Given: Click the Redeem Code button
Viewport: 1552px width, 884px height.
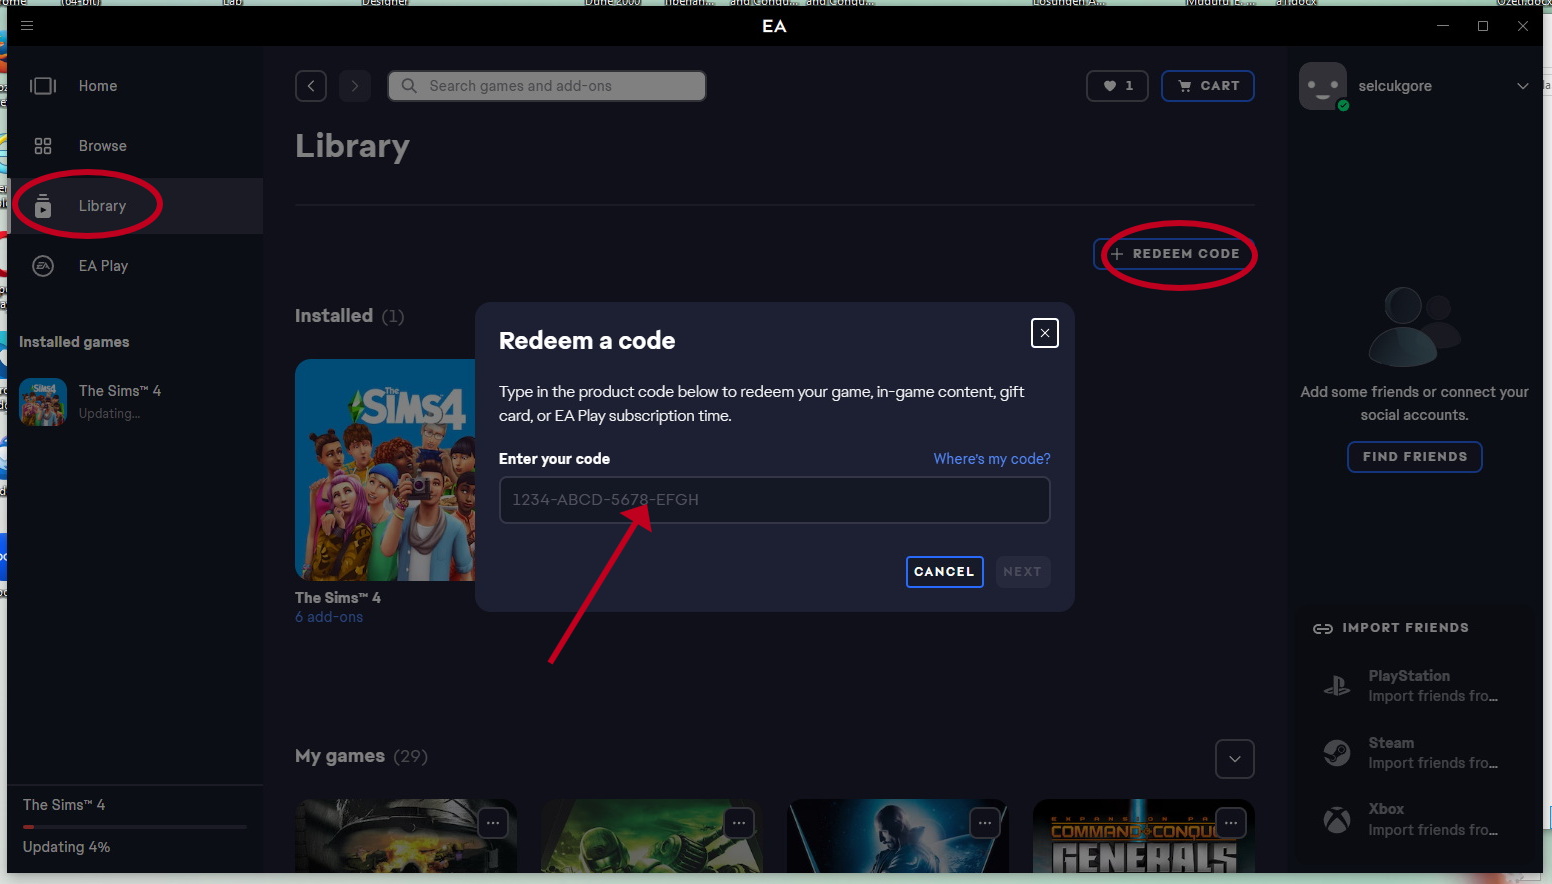Looking at the screenshot, I should (x=1176, y=254).
